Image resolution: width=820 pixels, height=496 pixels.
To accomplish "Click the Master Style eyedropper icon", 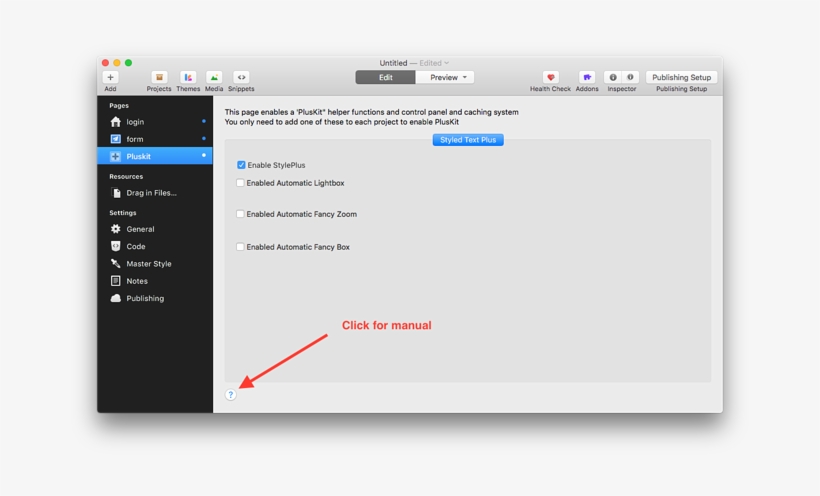I will click(x=116, y=264).
